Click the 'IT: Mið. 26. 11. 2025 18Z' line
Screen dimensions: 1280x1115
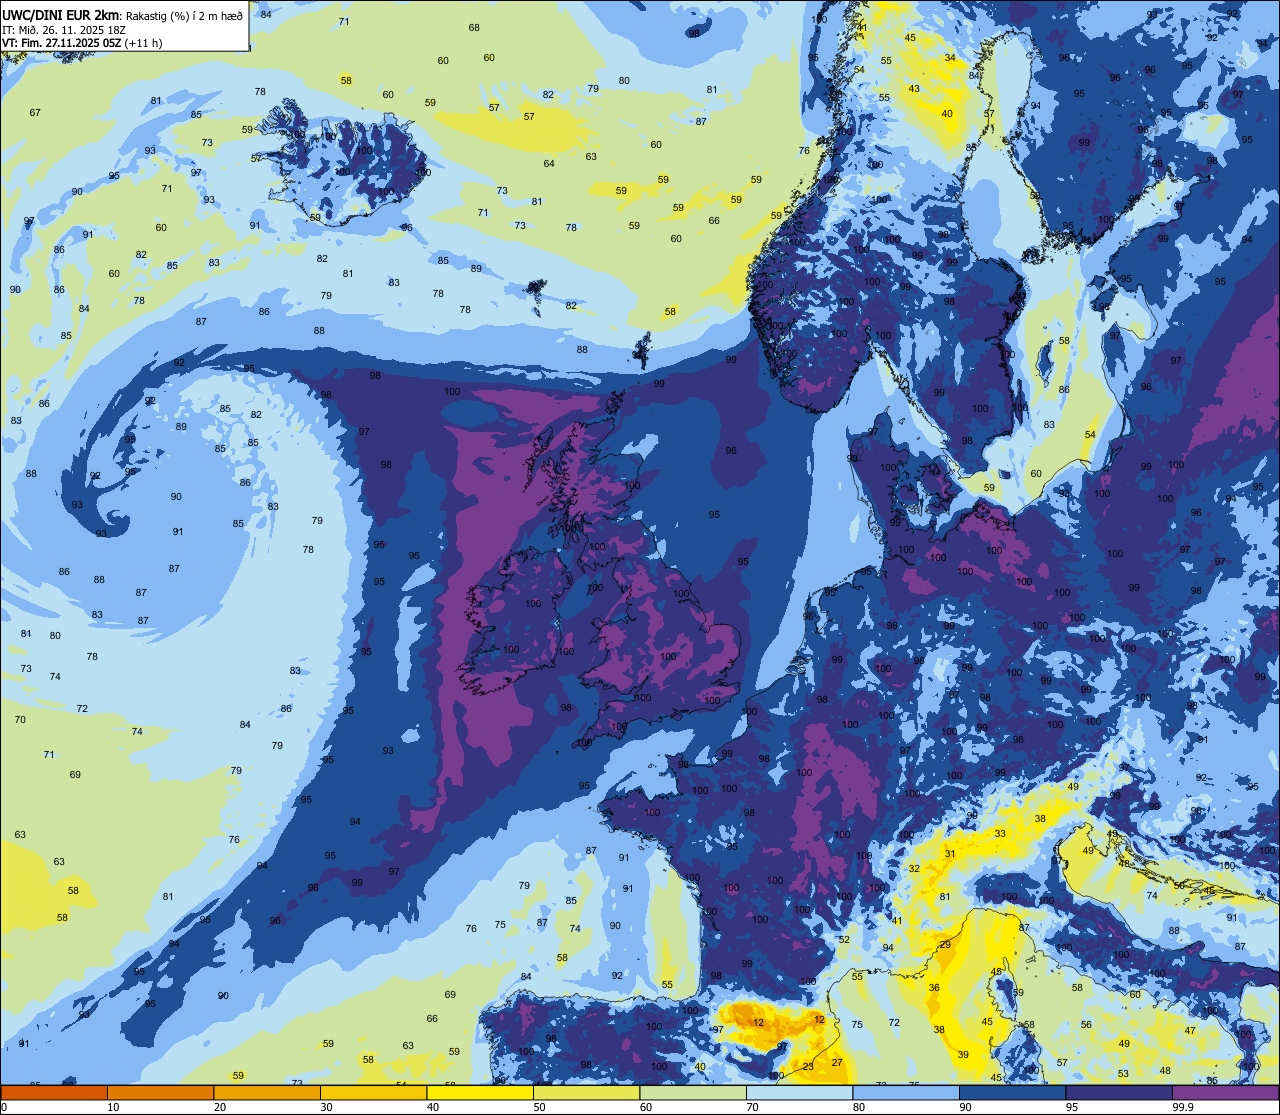click(x=64, y=29)
